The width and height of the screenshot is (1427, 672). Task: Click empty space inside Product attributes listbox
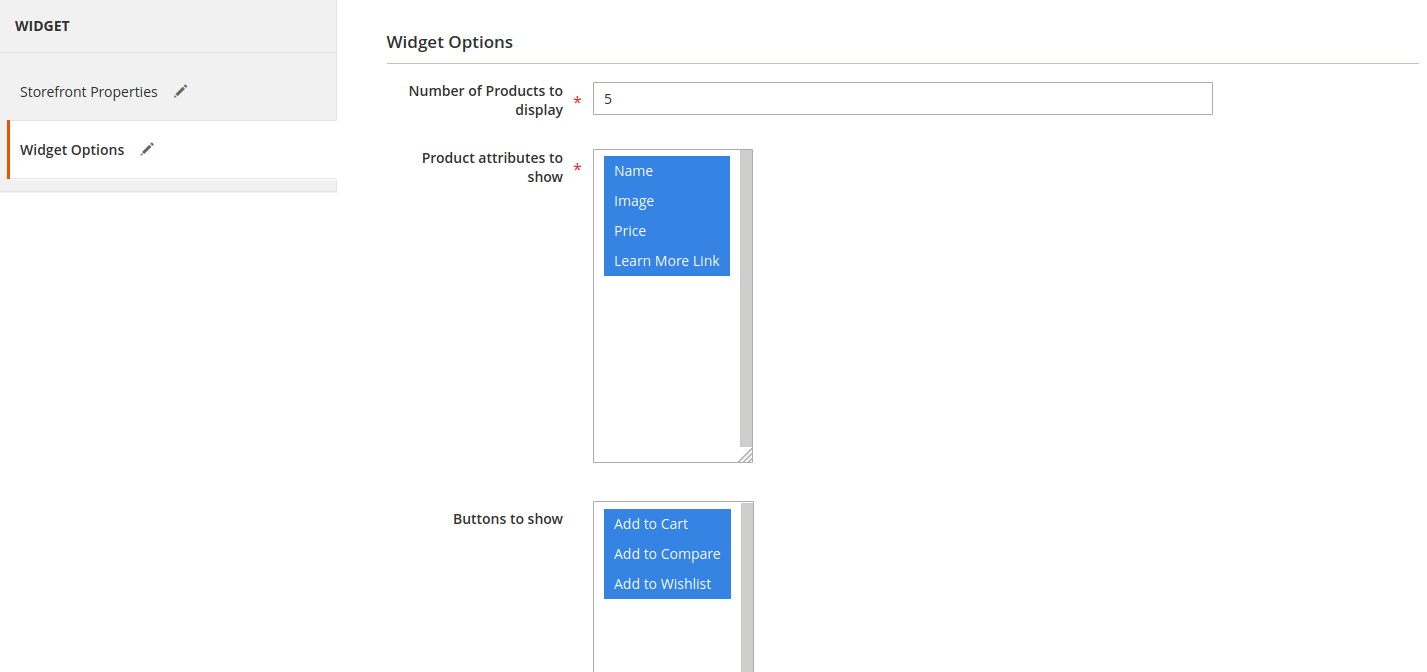click(666, 370)
